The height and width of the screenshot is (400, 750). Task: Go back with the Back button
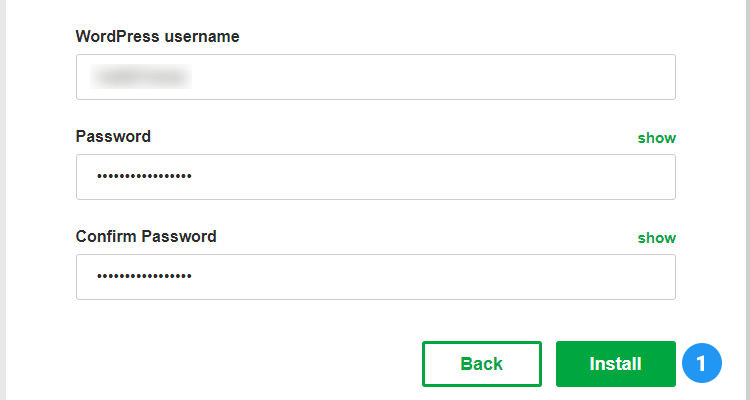coord(481,364)
